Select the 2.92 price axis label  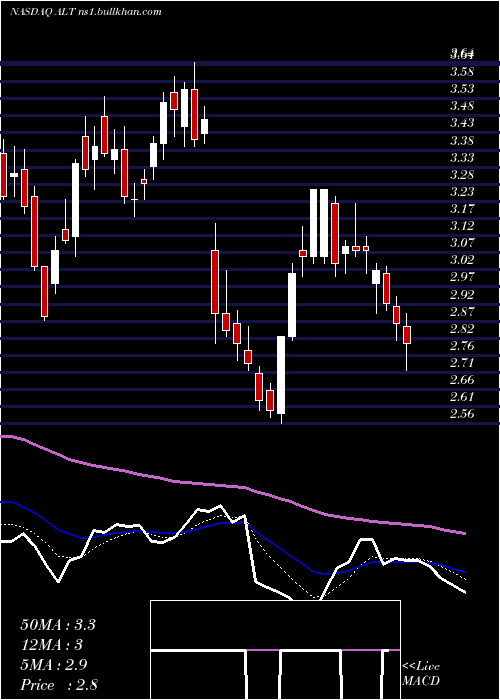[x=462, y=294]
